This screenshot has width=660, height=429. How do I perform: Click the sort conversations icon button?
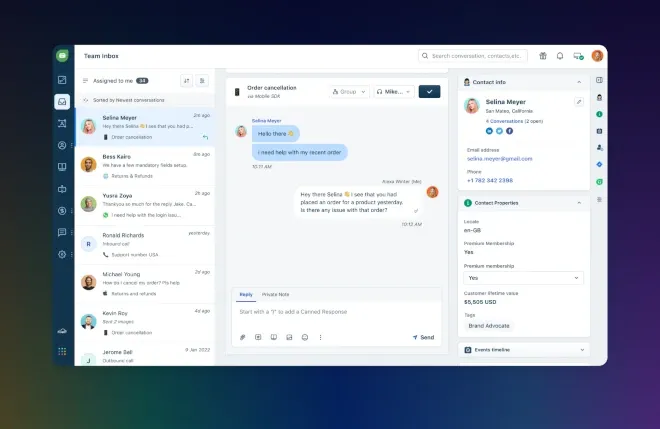(x=186, y=80)
